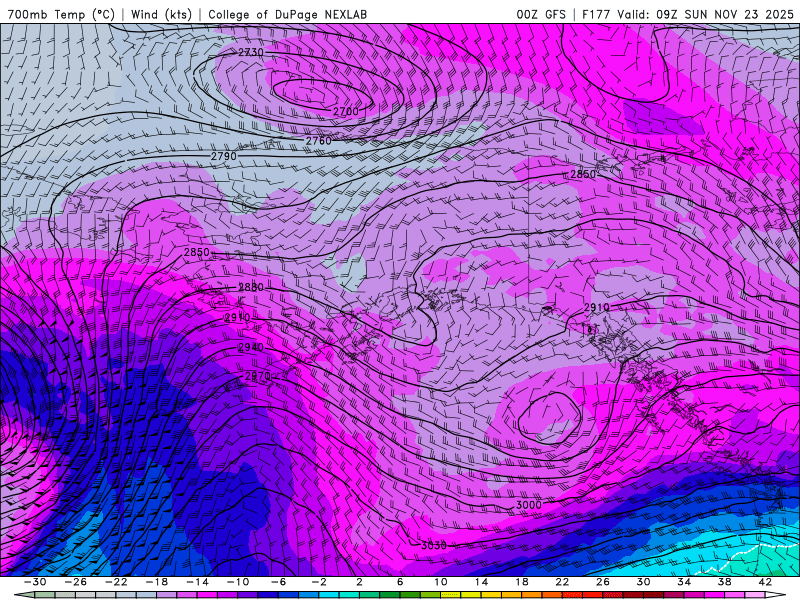The width and height of the screenshot is (800, 600).
Task: Select the -2 colorbar temperature label
Action: [x=319, y=582]
